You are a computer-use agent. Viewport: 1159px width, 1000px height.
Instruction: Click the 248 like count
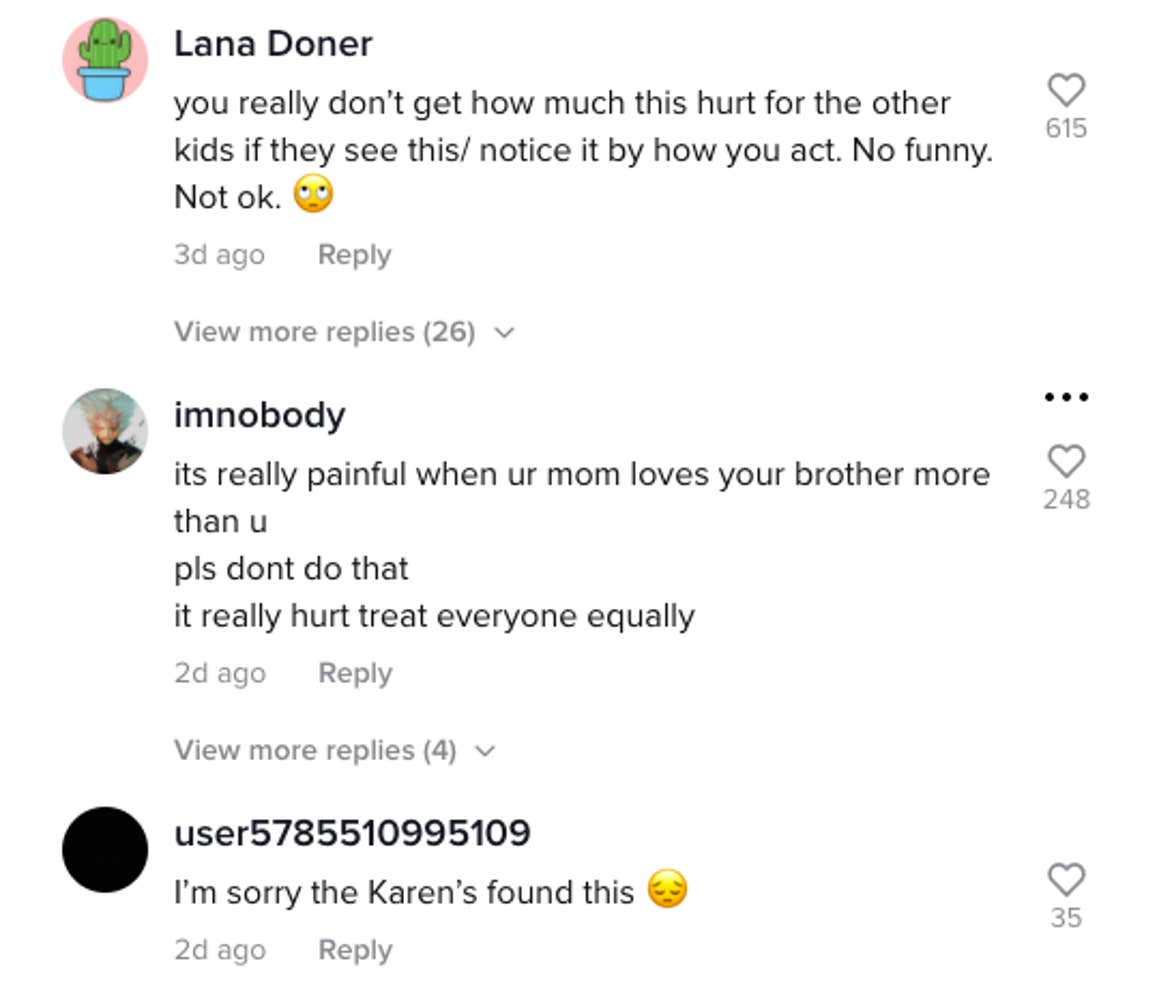click(x=1066, y=499)
